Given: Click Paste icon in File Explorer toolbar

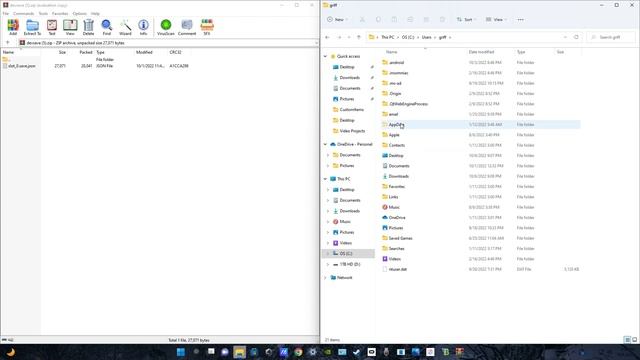Looking at the screenshot, I should 394,20.
